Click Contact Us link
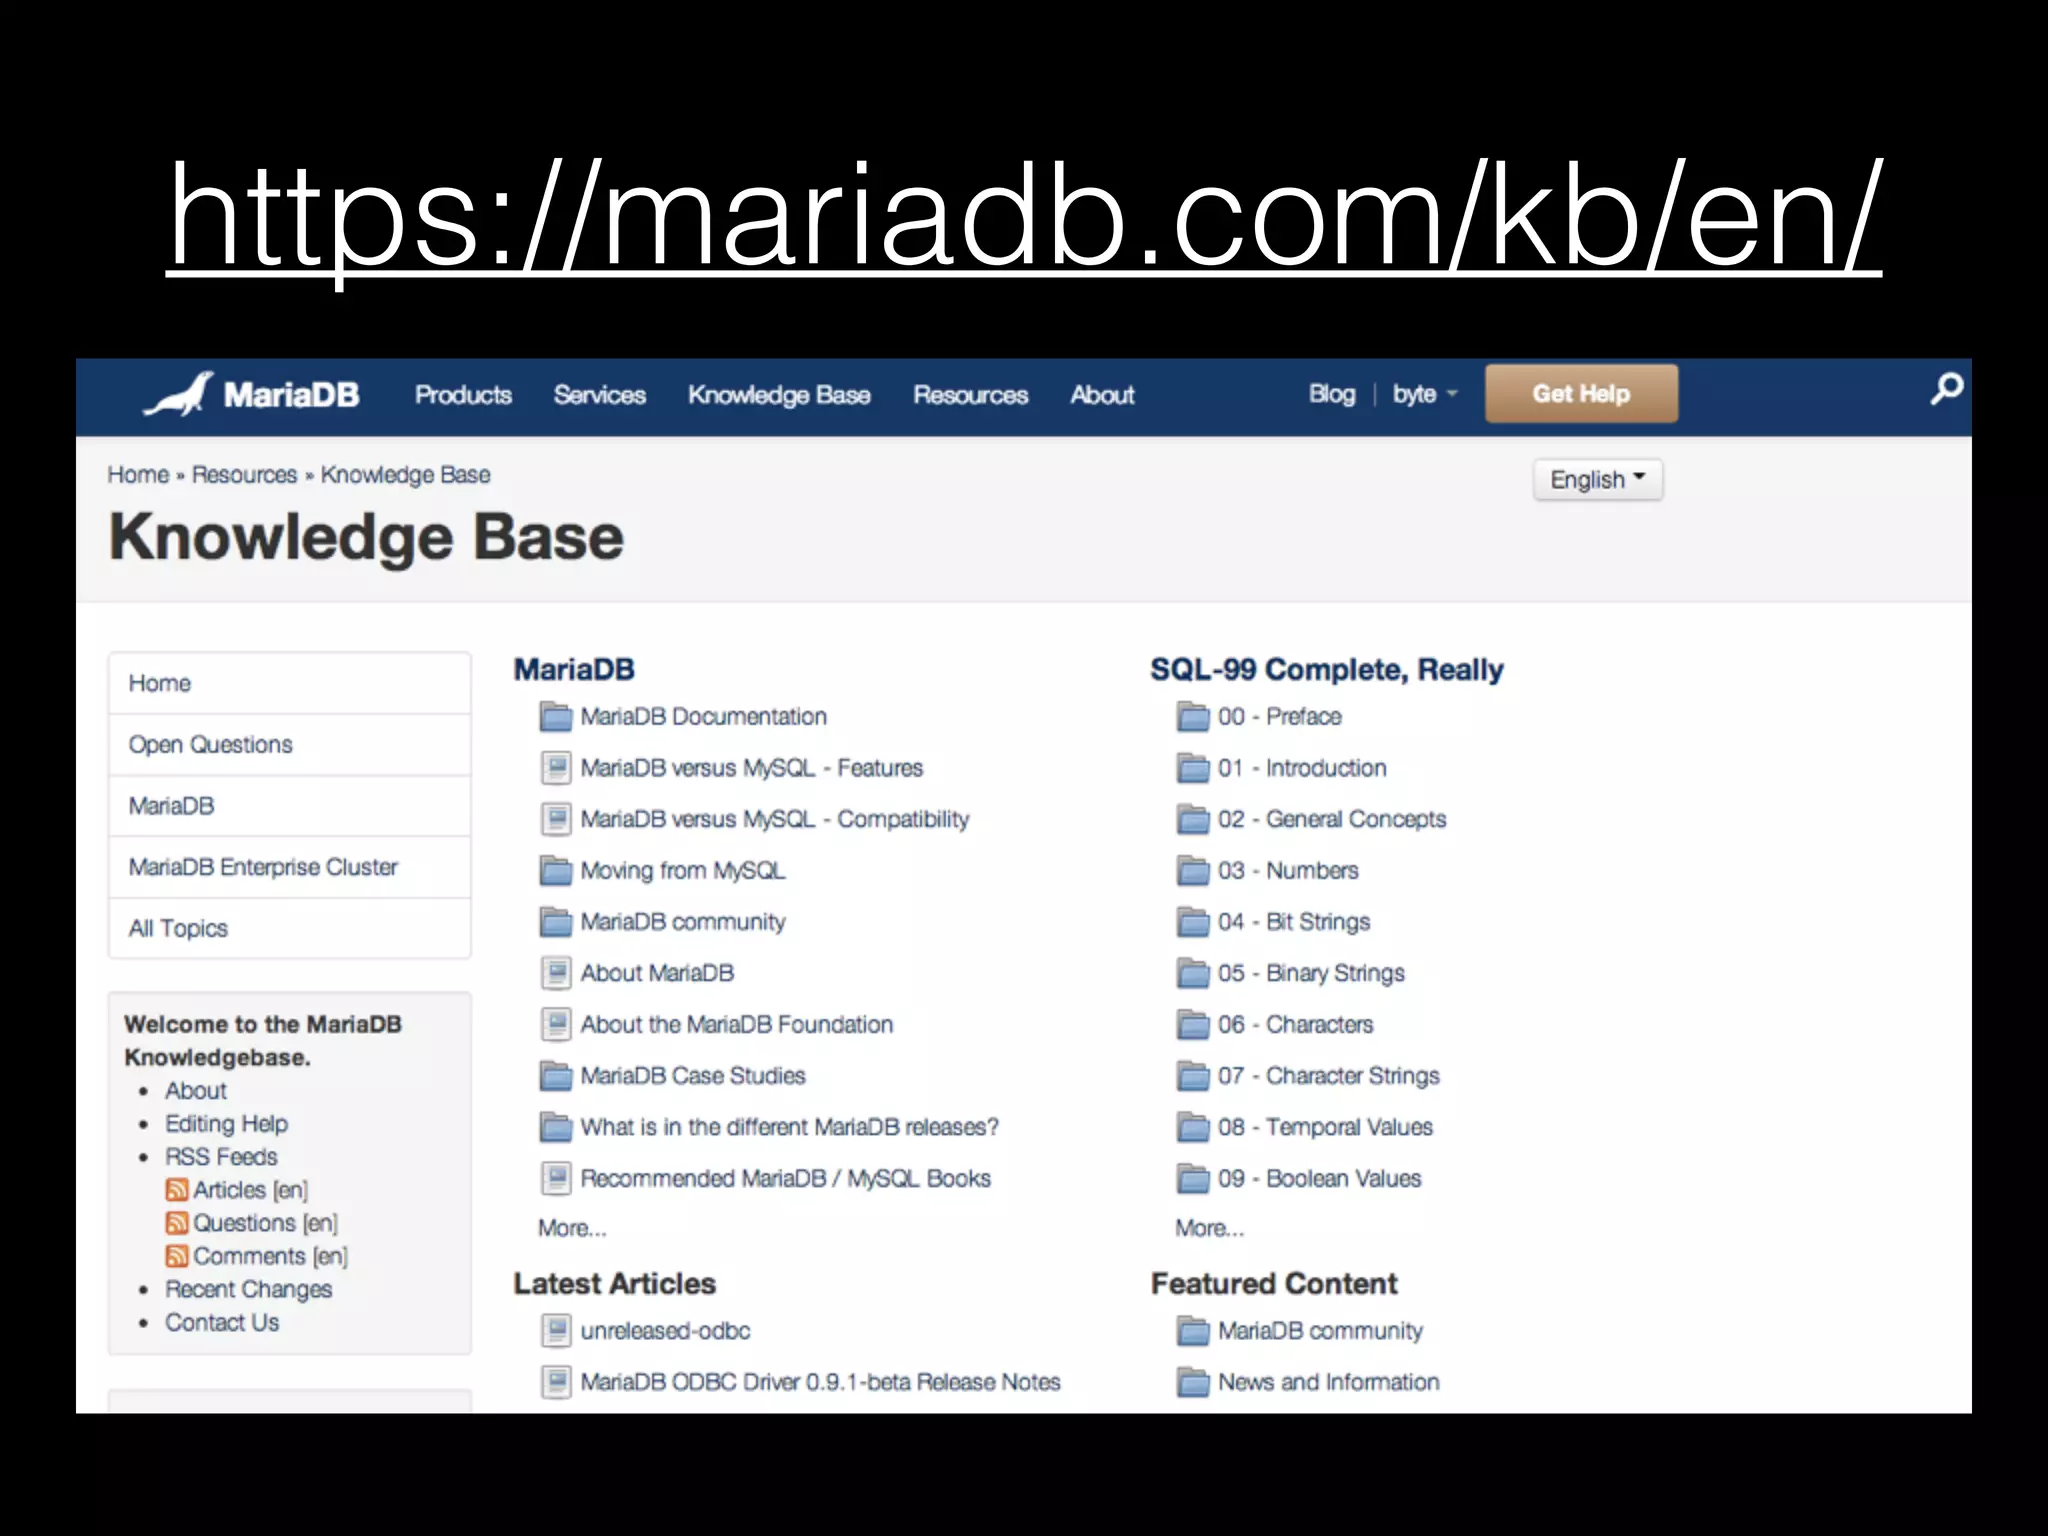This screenshot has height=1536, width=2048. point(222,1322)
